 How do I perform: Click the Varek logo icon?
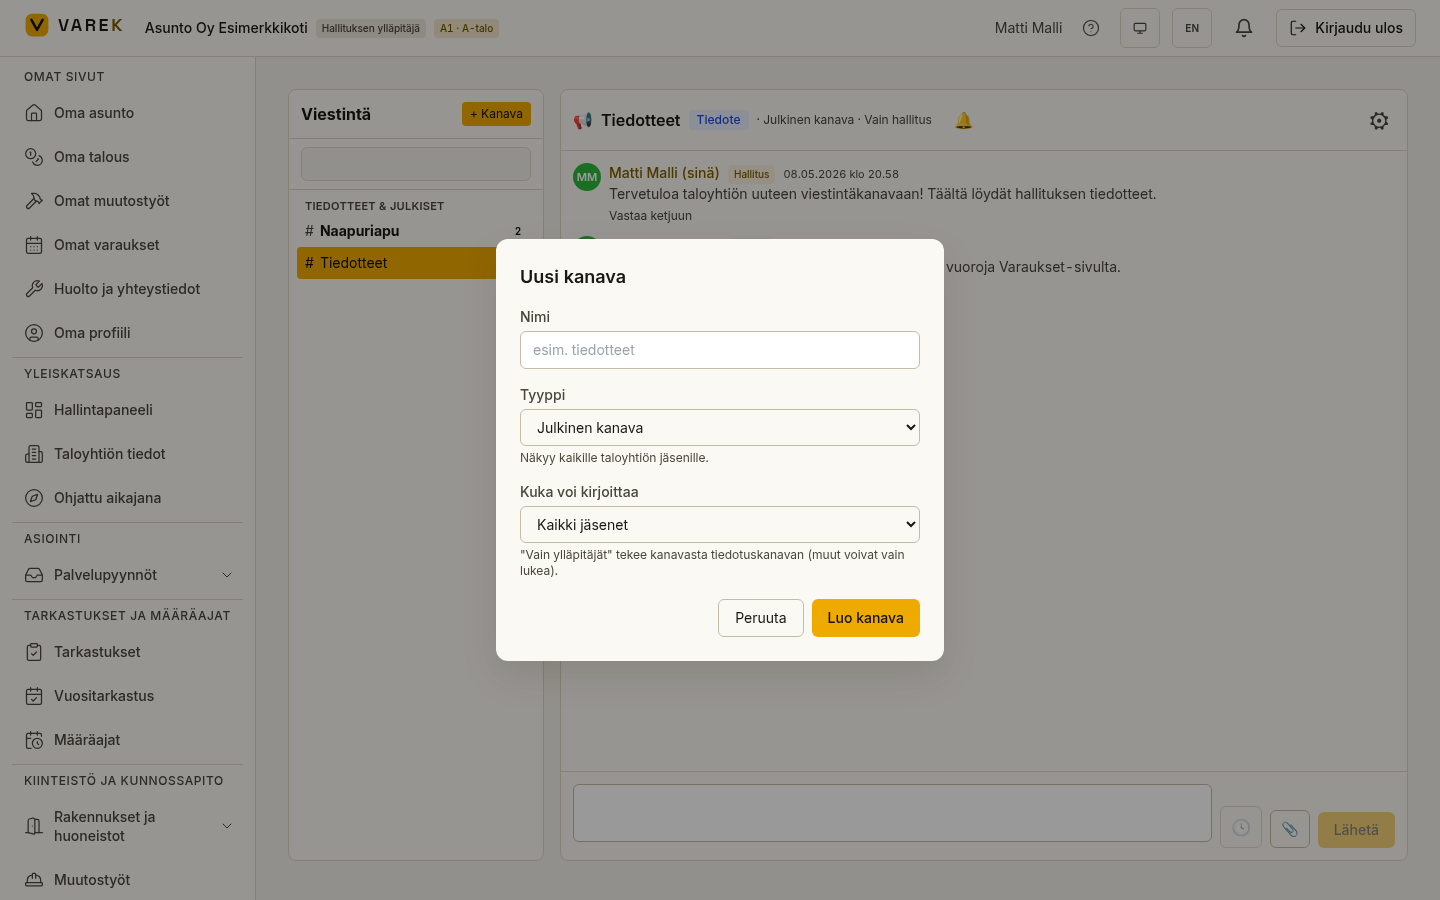pyautogui.click(x=37, y=25)
